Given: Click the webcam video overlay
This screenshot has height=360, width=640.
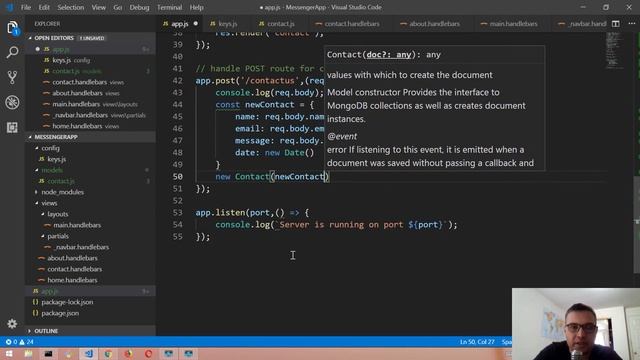Looking at the screenshot, I should click(576, 324).
